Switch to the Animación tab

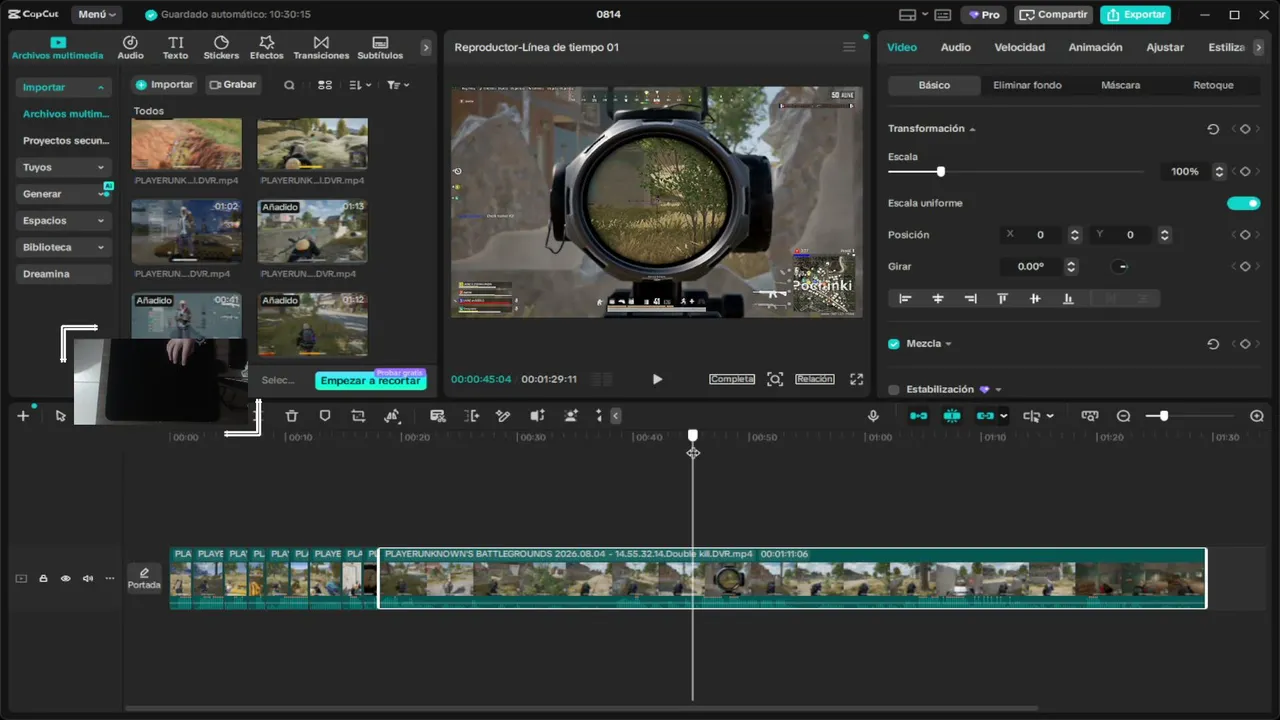click(x=1095, y=47)
